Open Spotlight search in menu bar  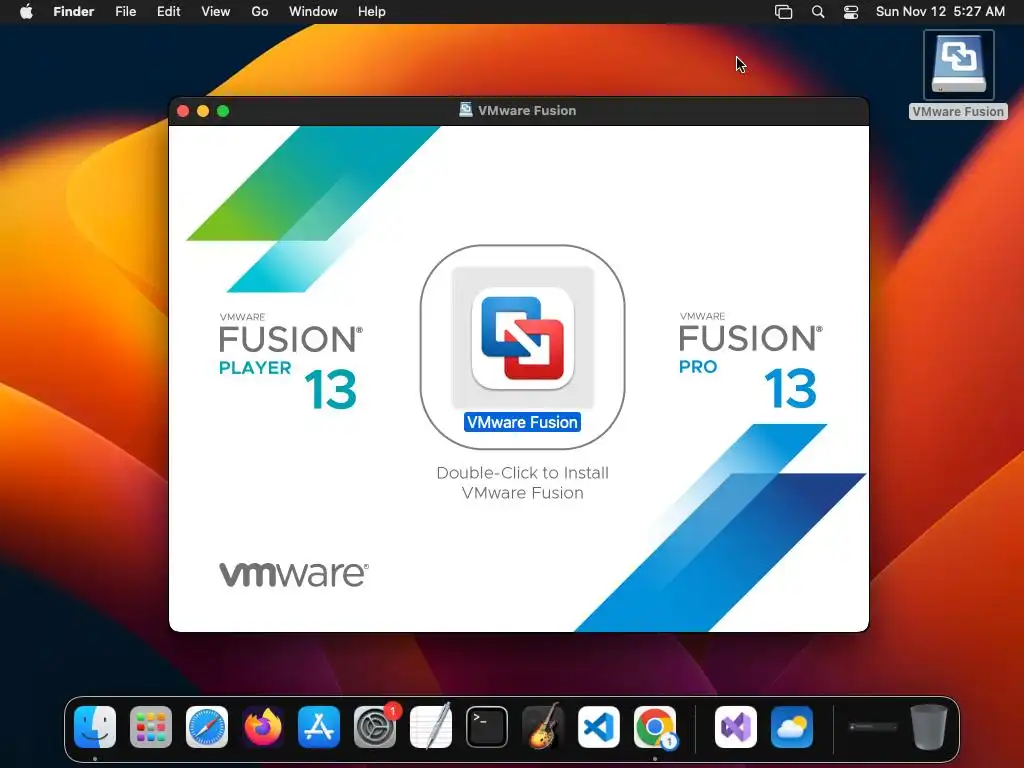pyautogui.click(x=818, y=12)
